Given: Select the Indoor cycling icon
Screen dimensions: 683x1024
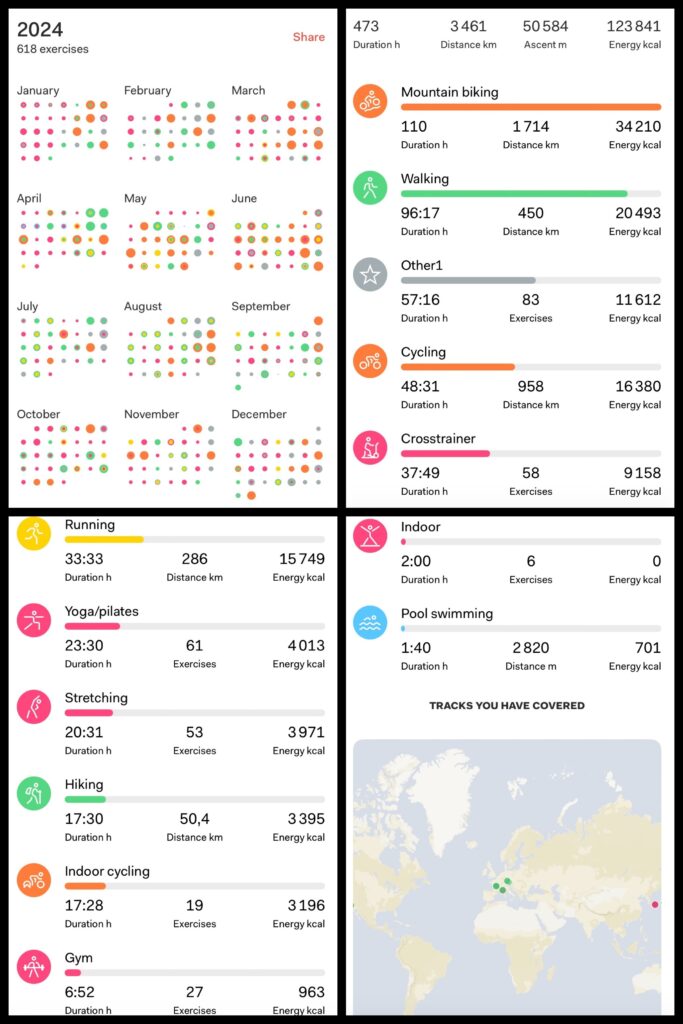Looking at the screenshot, I should [34, 880].
